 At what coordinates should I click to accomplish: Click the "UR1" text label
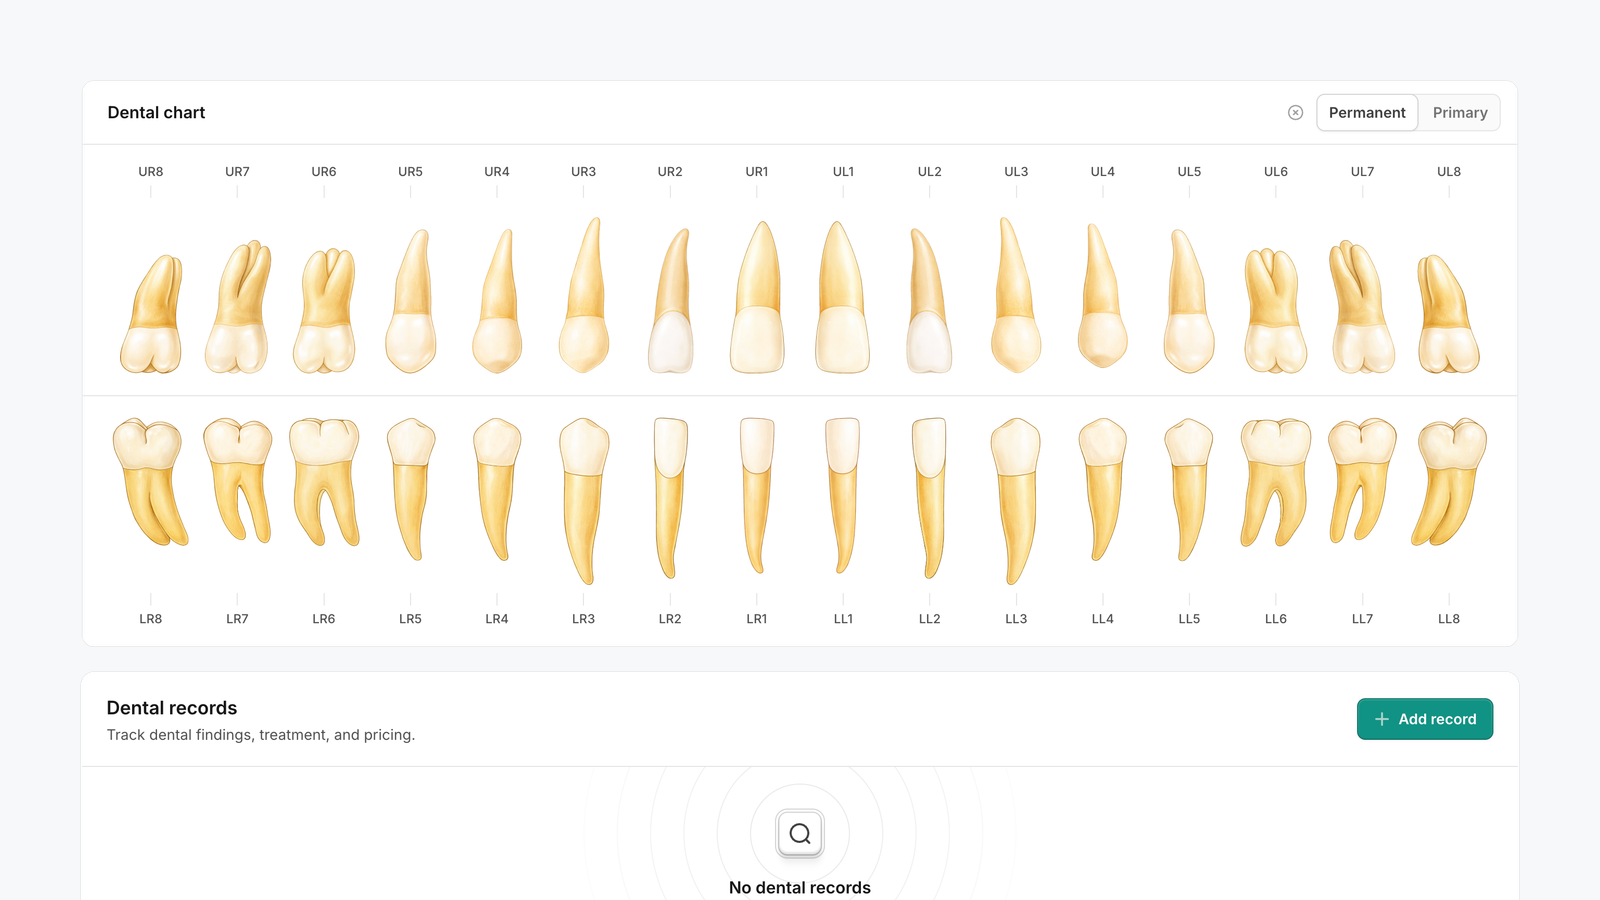[757, 172]
